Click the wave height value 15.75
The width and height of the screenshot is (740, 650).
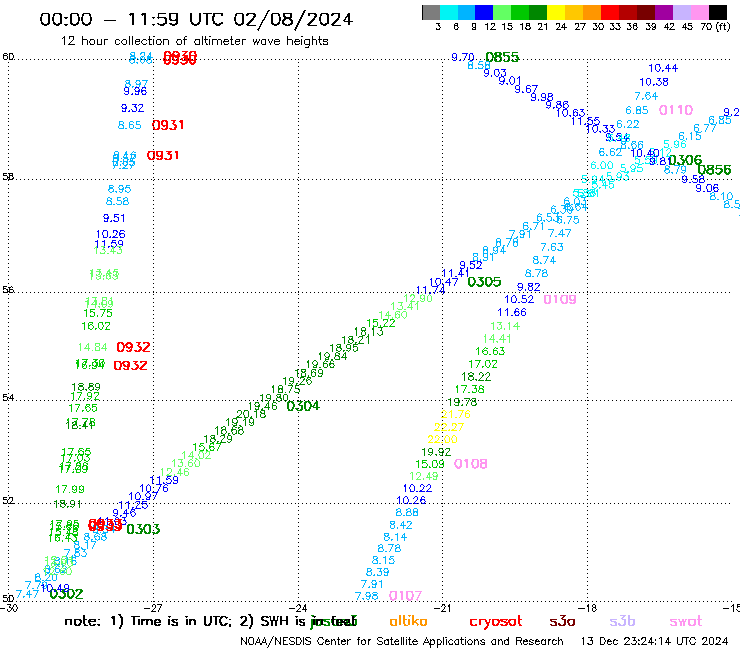(98, 313)
